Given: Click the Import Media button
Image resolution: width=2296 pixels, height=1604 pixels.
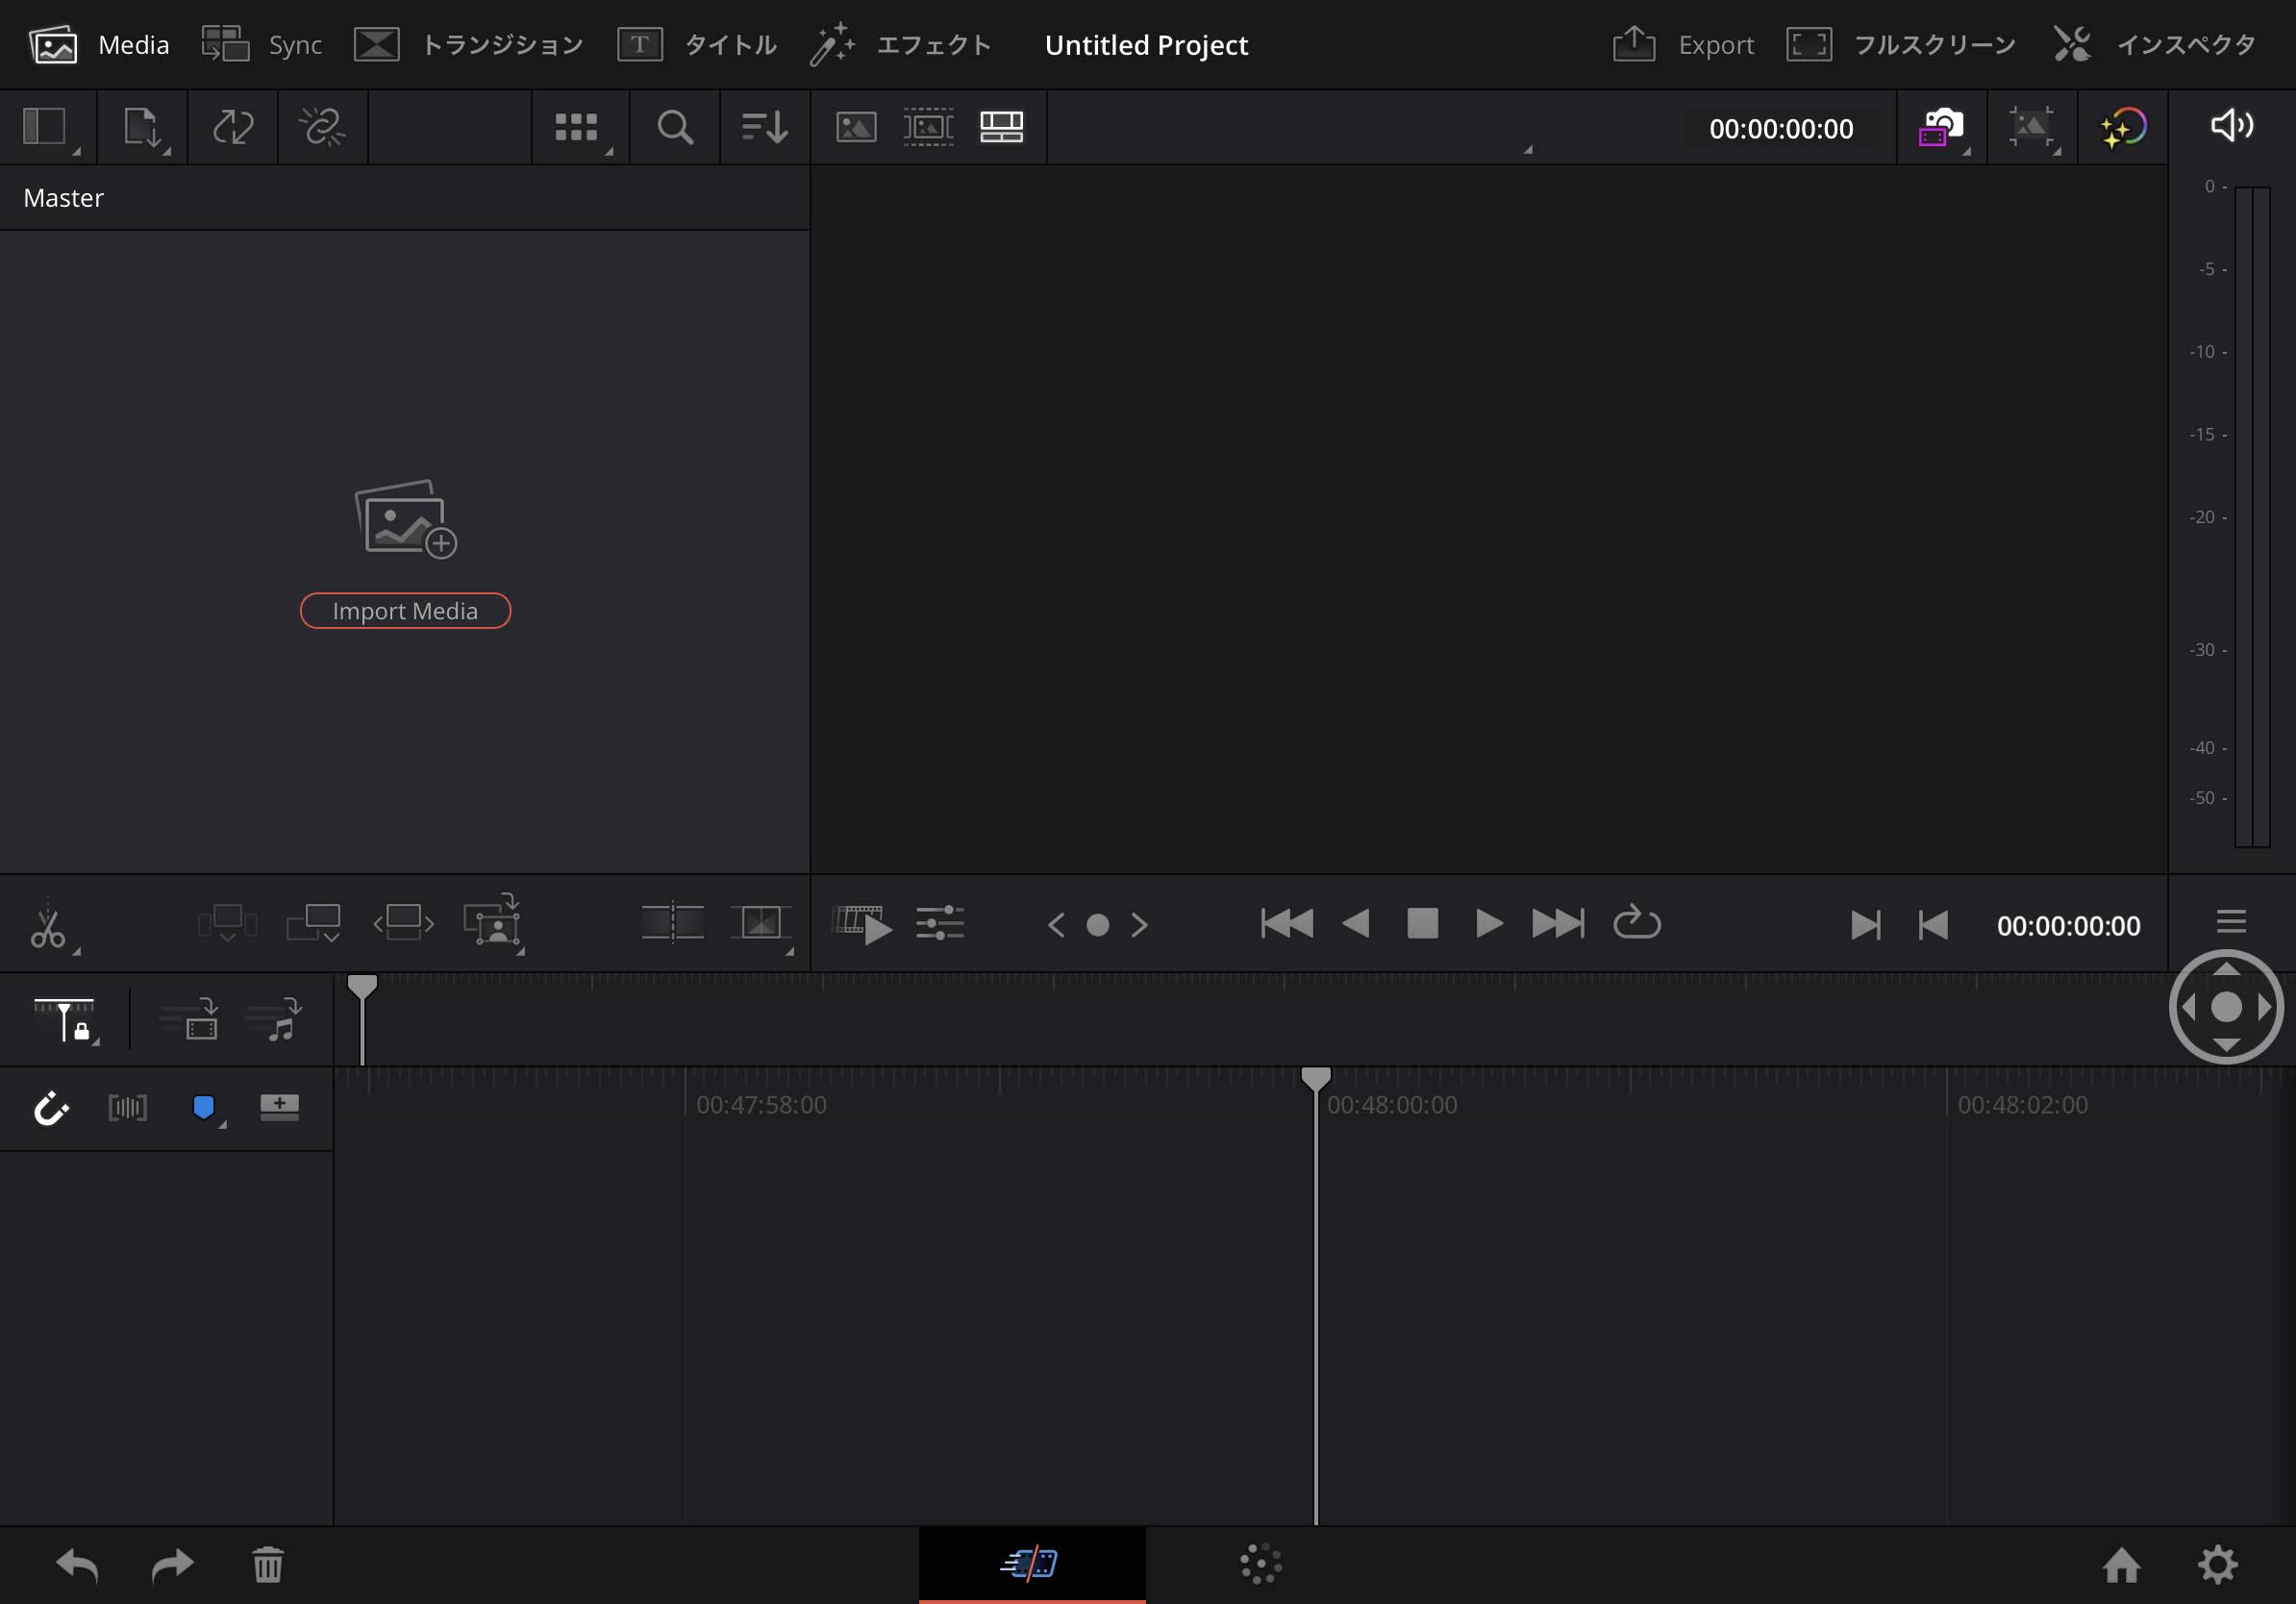Looking at the screenshot, I should (x=405, y=611).
